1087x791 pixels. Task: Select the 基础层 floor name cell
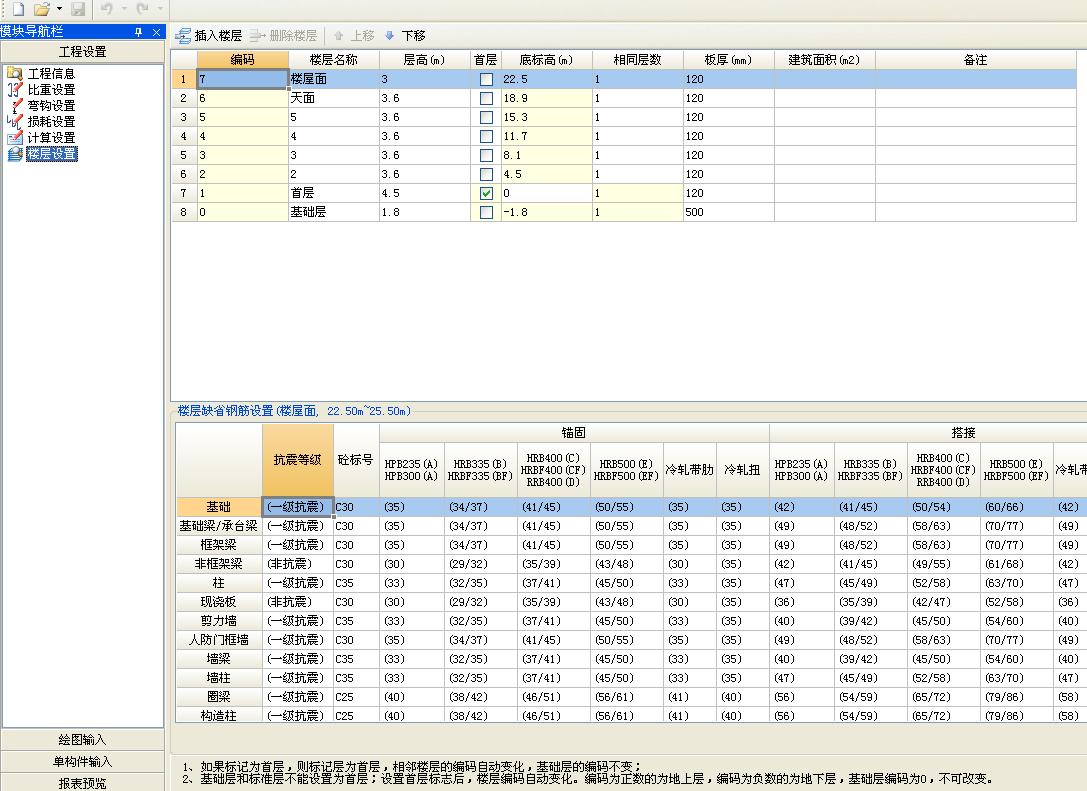[x=333, y=212]
